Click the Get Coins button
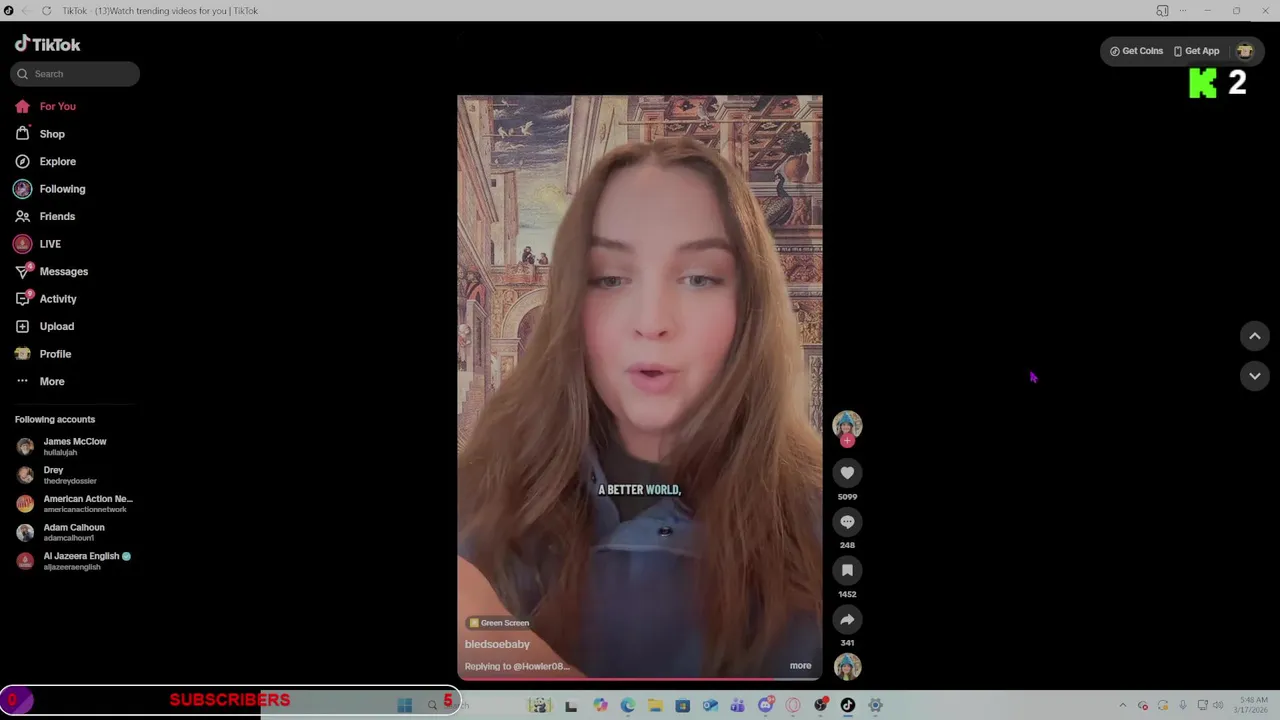This screenshot has height=720, width=1280. point(1137,51)
